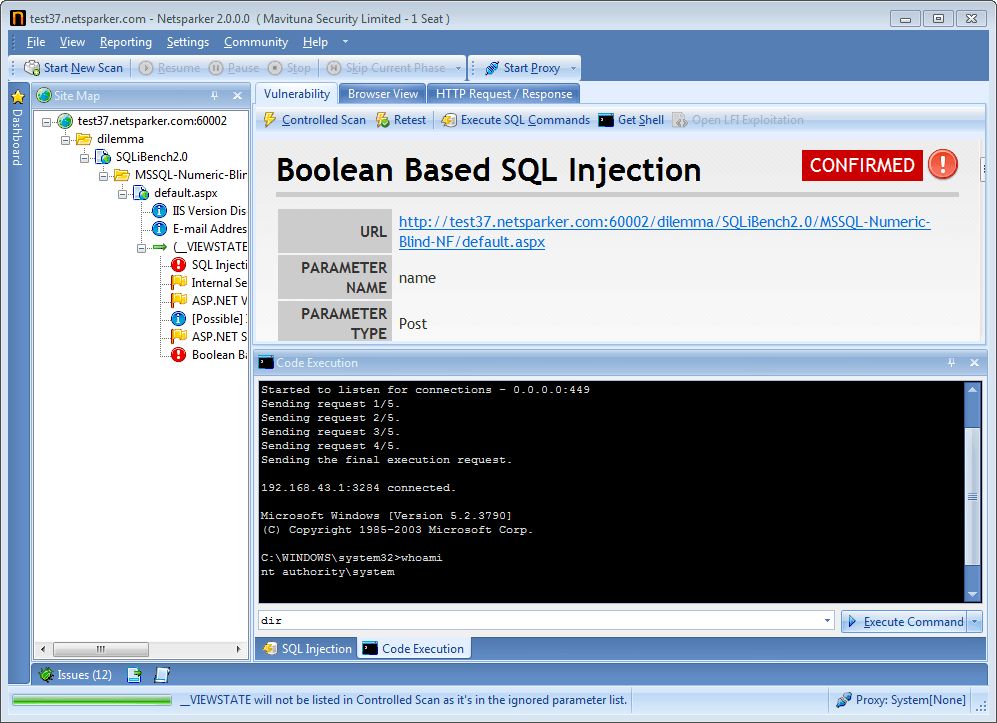Toggle auto-hide pin on Site Map panel
The image size is (997, 723).
[x=215, y=96]
